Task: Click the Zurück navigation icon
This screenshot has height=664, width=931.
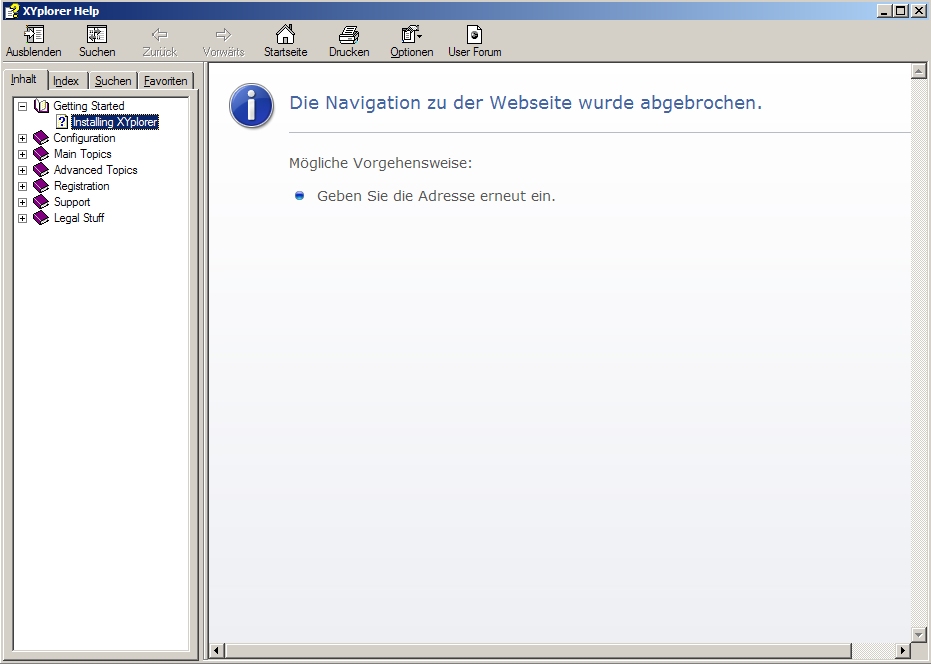Action: (x=159, y=35)
